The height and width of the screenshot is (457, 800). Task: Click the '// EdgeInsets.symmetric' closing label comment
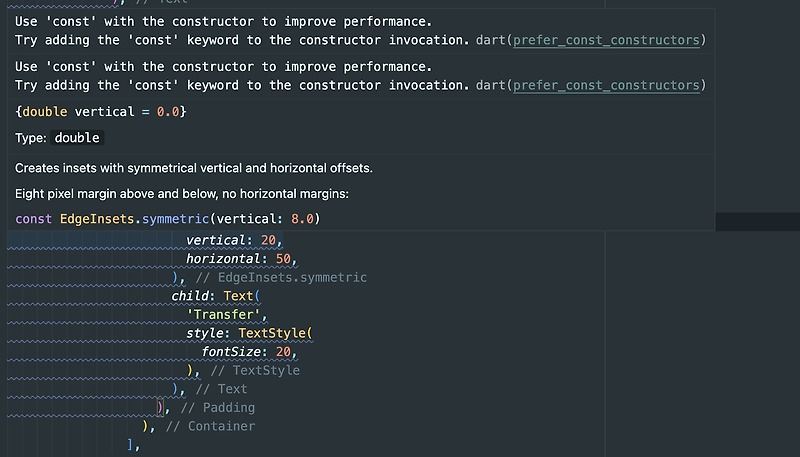click(x=281, y=277)
